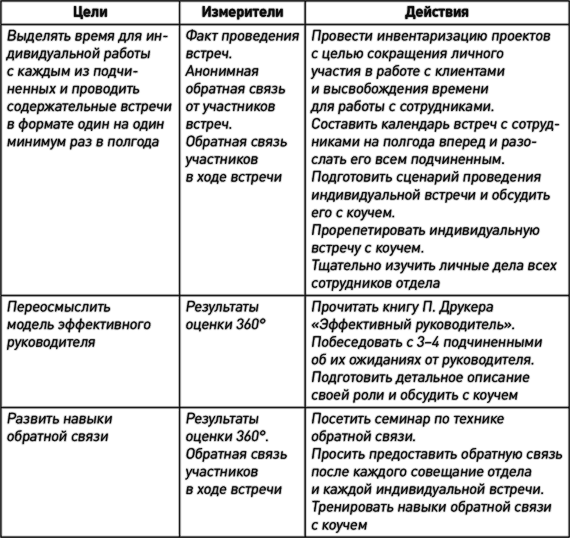The width and height of the screenshot is (570, 538).
Task: Click the text "Анонимная обратная связь"
Action: (235, 80)
